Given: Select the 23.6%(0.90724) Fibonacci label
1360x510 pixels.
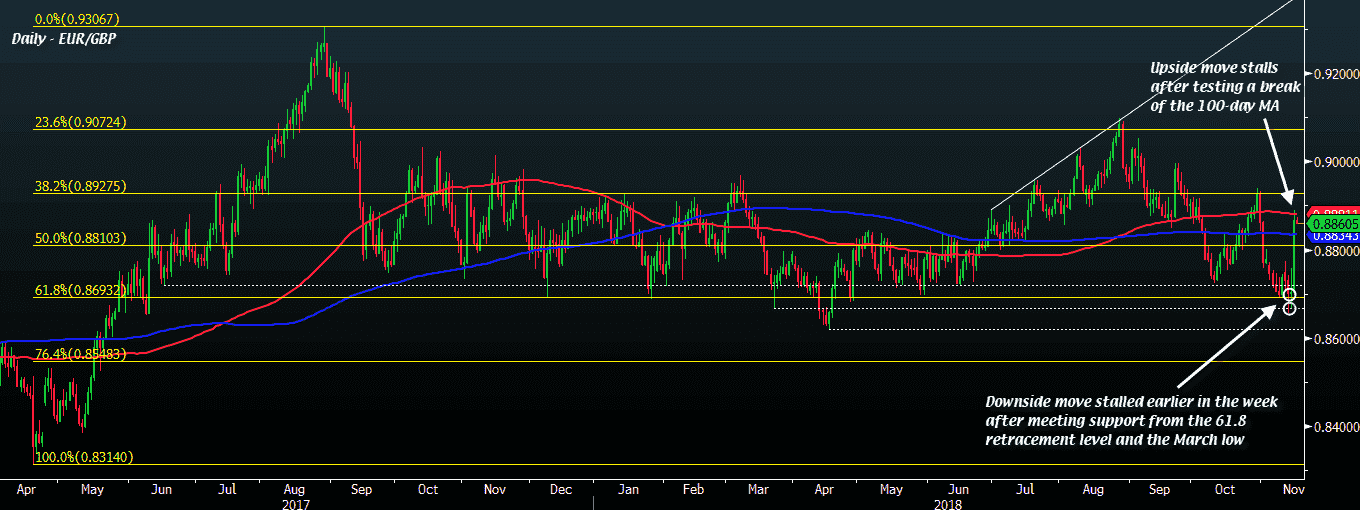Looking at the screenshot, I should pyautogui.click(x=82, y=123).
